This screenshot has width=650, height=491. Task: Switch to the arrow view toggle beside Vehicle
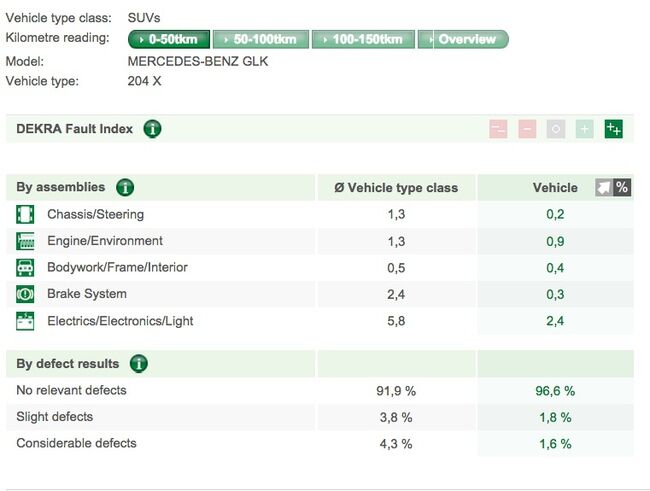604,187
